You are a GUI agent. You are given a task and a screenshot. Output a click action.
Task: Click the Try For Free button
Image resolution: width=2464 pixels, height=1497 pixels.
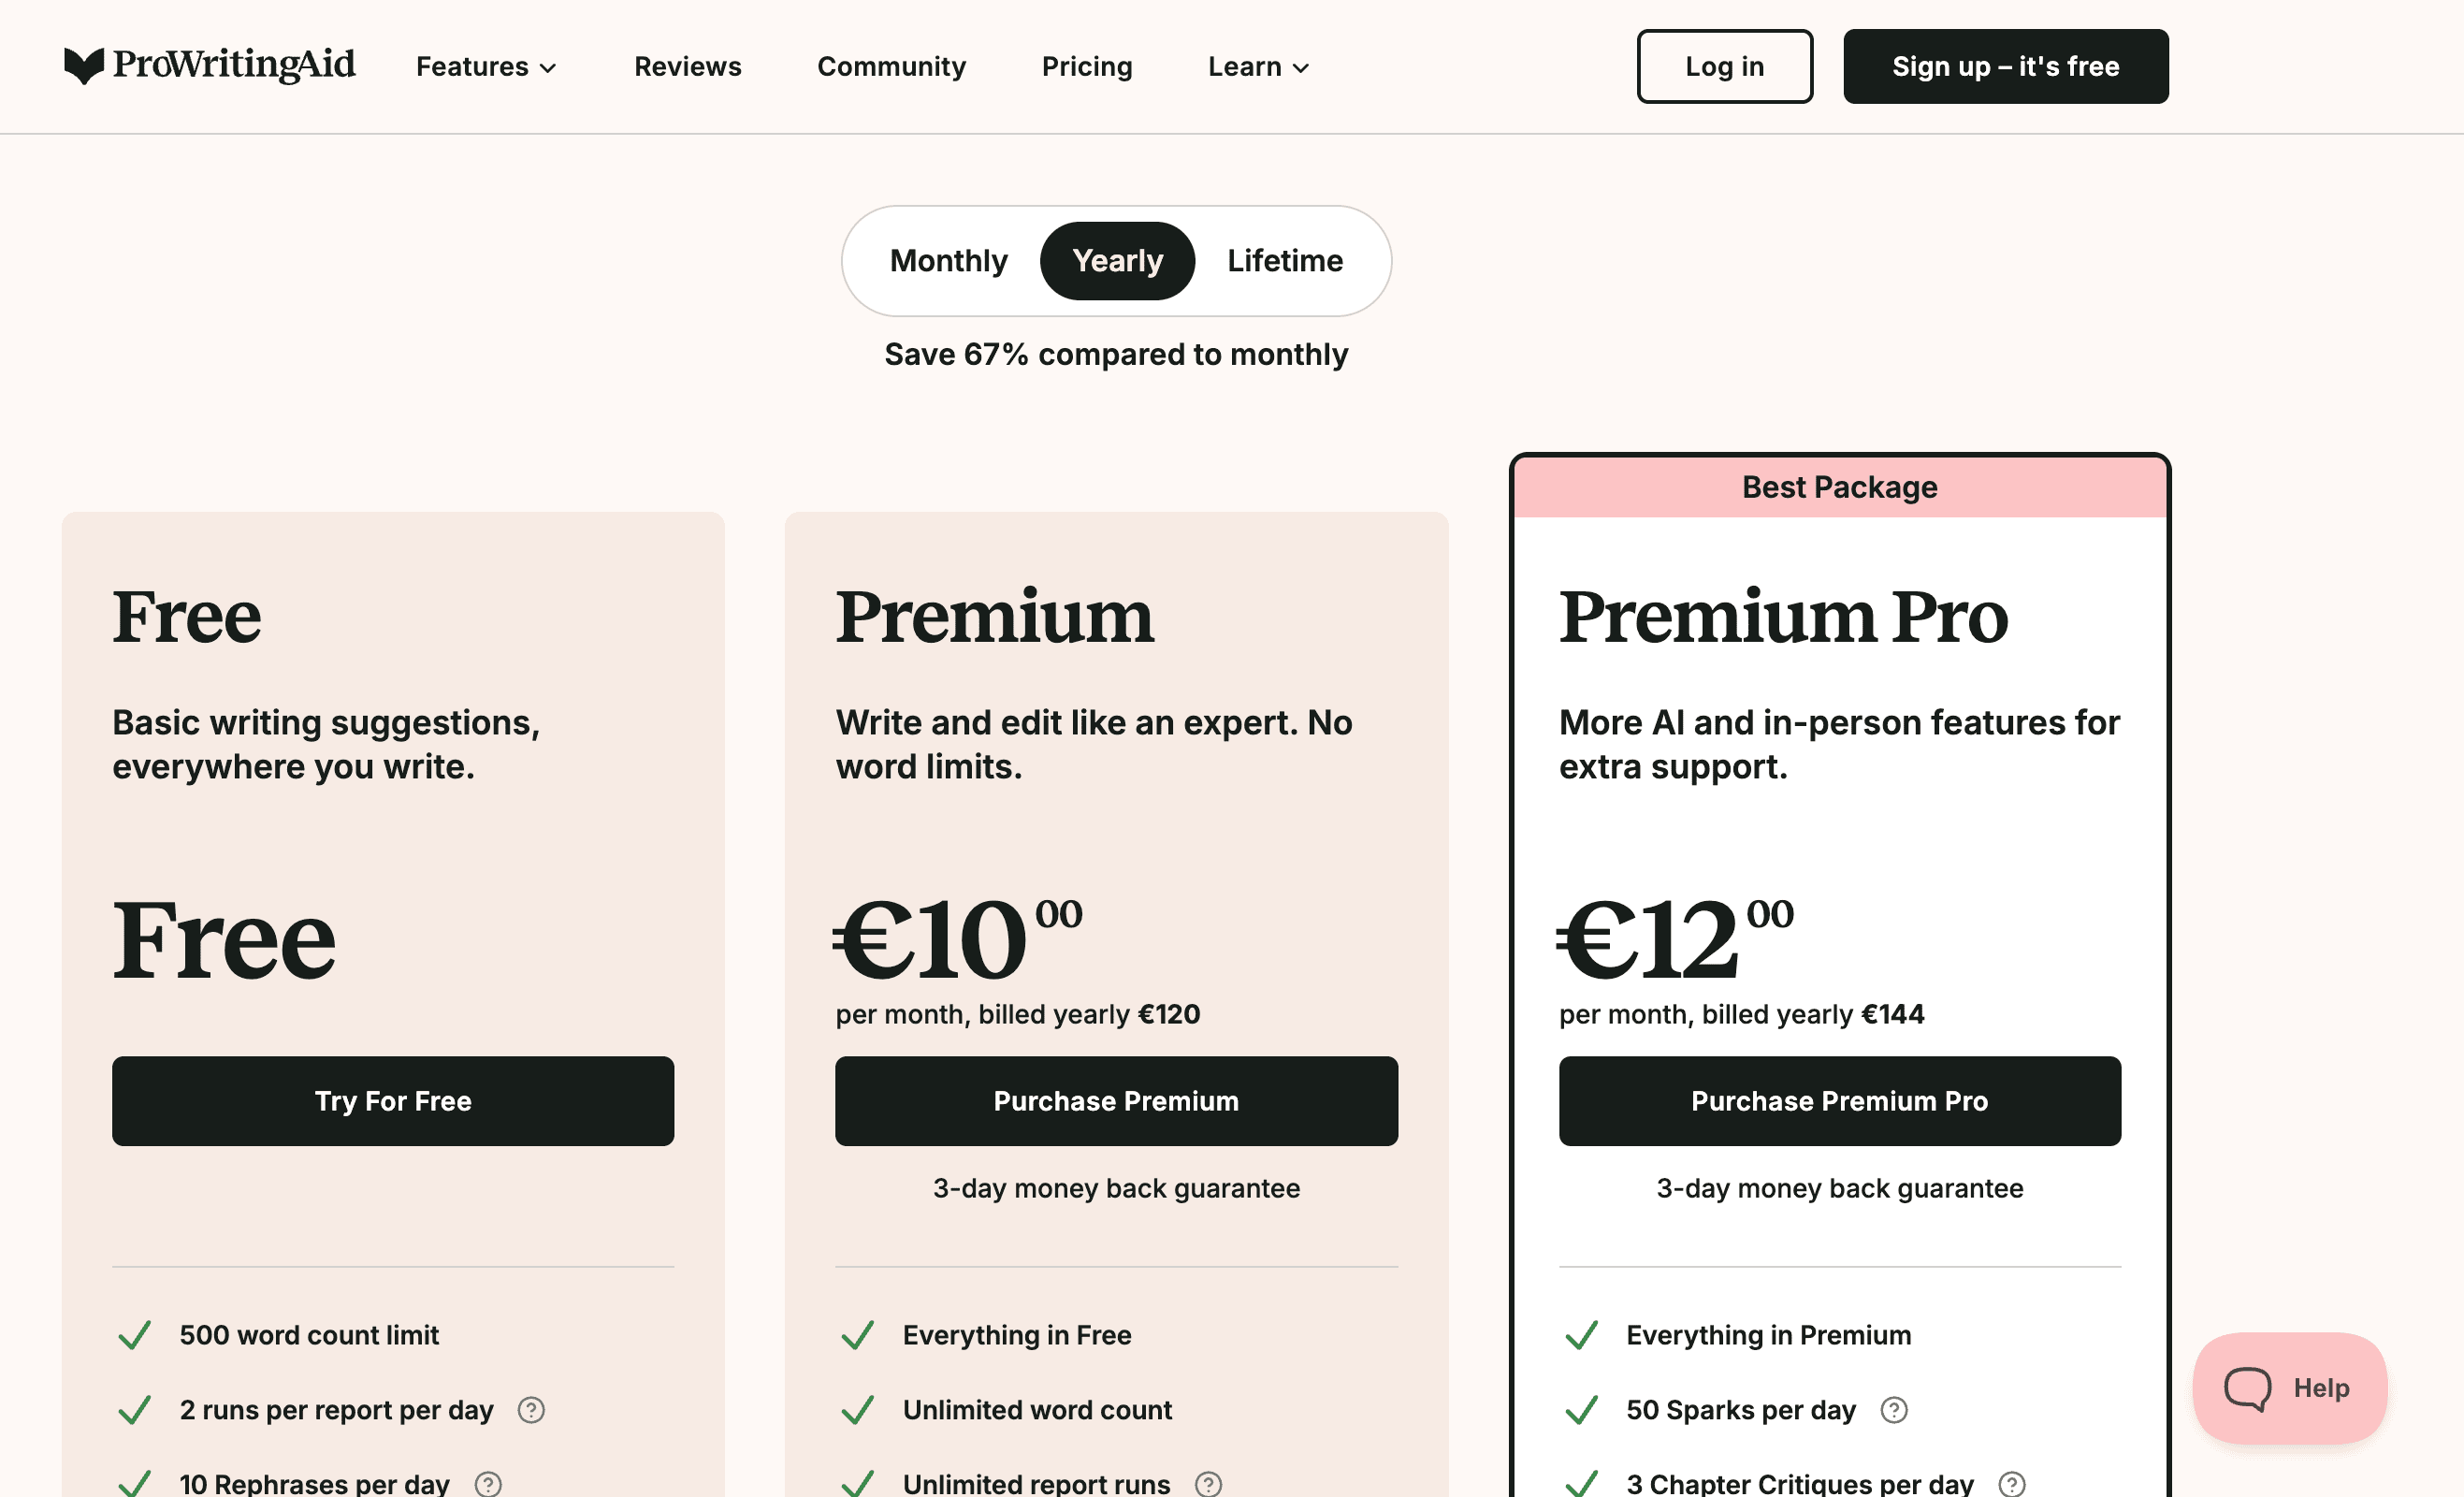pos(393,1100)
